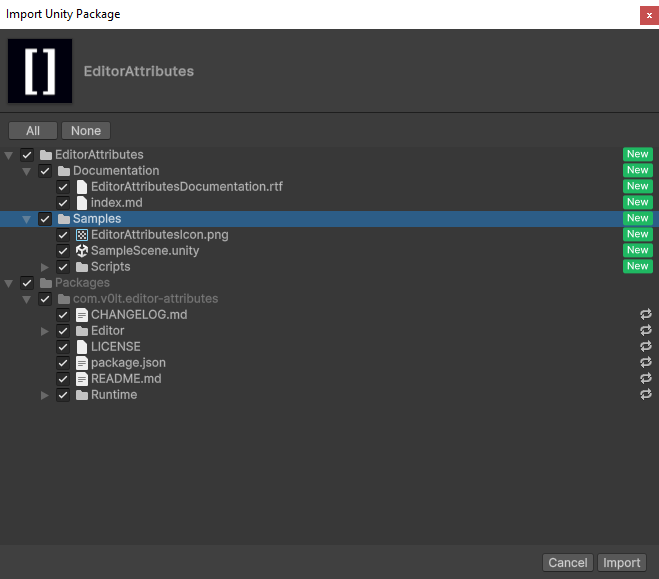This screenshot has width=659, height=579.
Task: Collapse the Documentation folder arrow
Action: tap(26, 171)
